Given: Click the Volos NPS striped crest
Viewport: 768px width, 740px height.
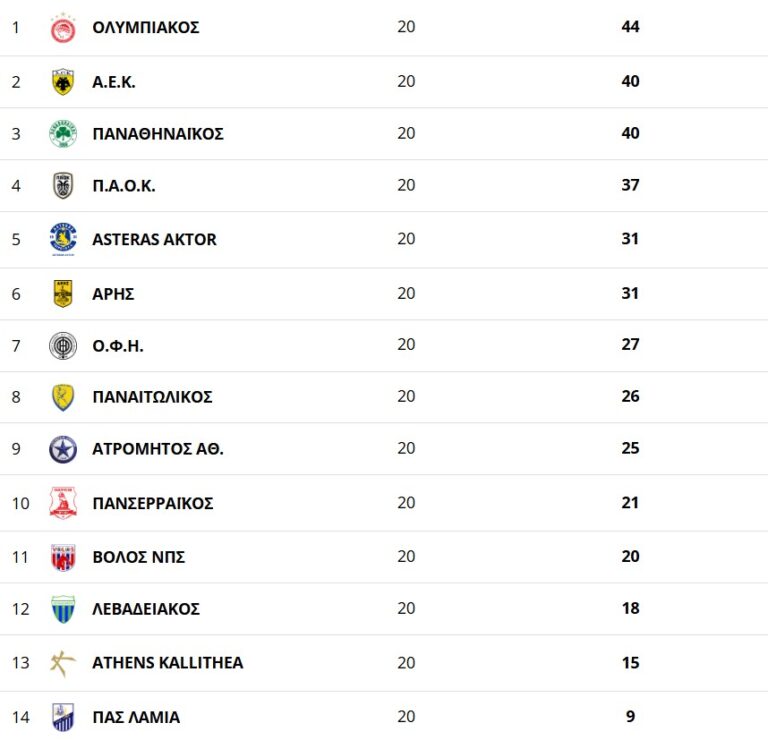Looking at the screenshot, I should coord(63,557).
